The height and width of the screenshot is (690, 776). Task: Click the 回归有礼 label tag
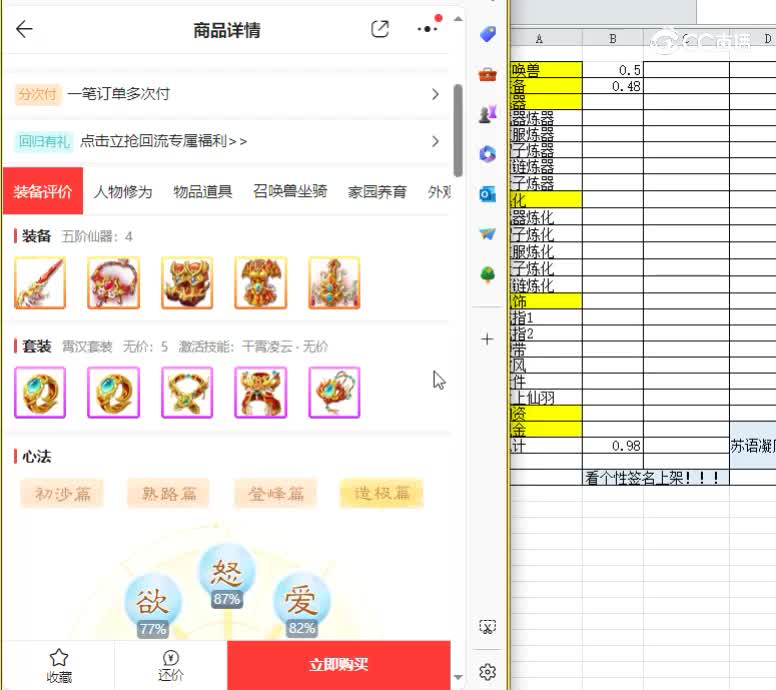44,142
